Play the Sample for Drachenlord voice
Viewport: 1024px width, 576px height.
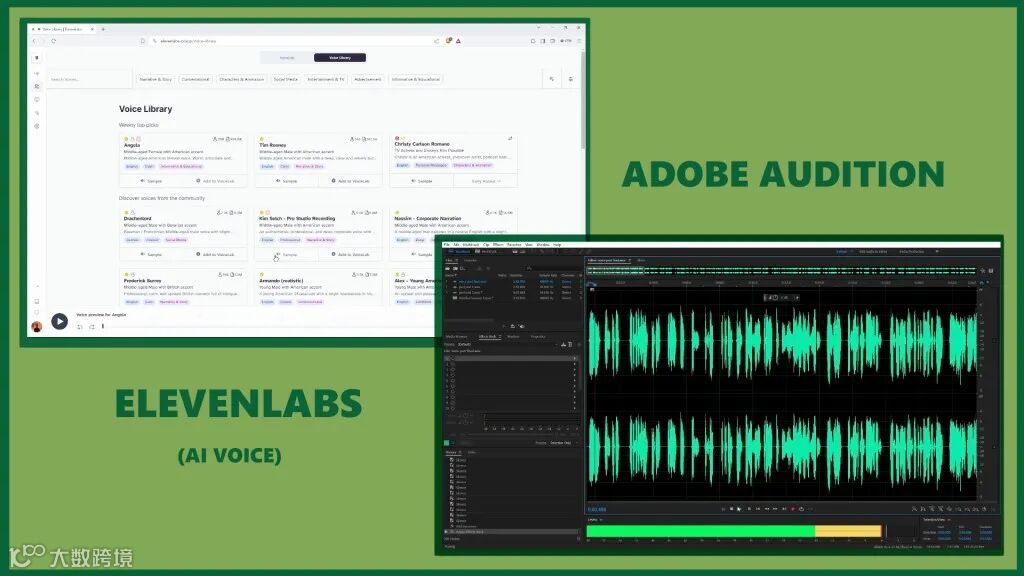coord(152,254)
